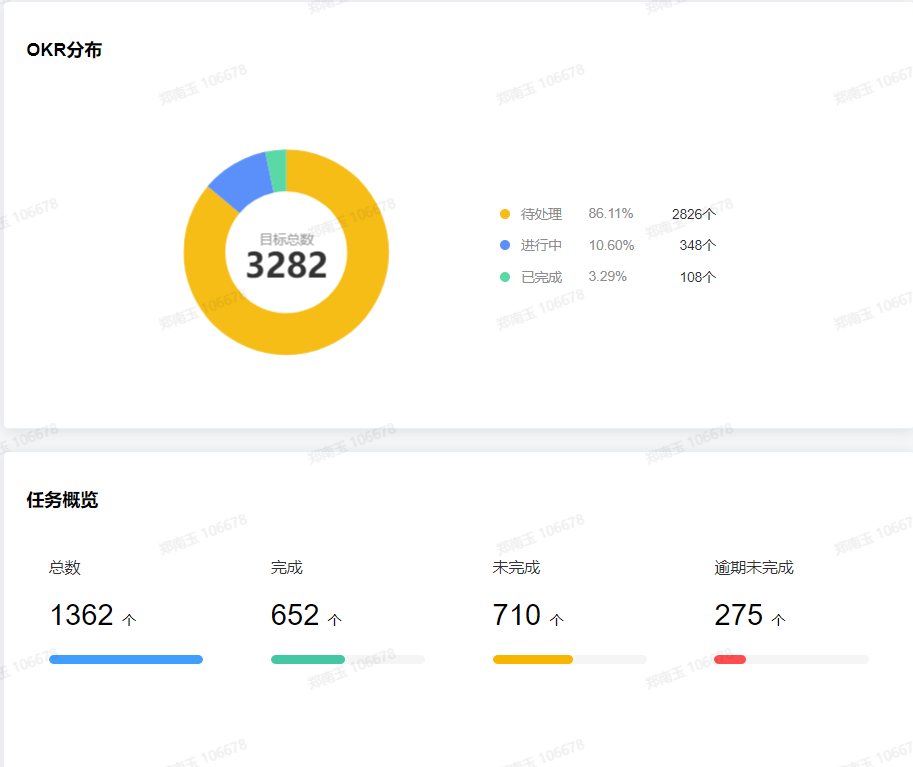Click the 108个 count value
Image resolution: width=913 pixels, height=767 pixels.
(x=698, y=277)
